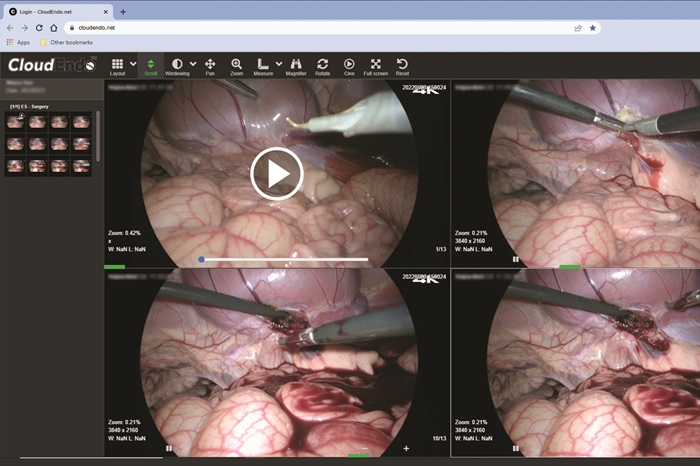
Task: Go back with the browser back arrow
Action: [x=10, y=28]
